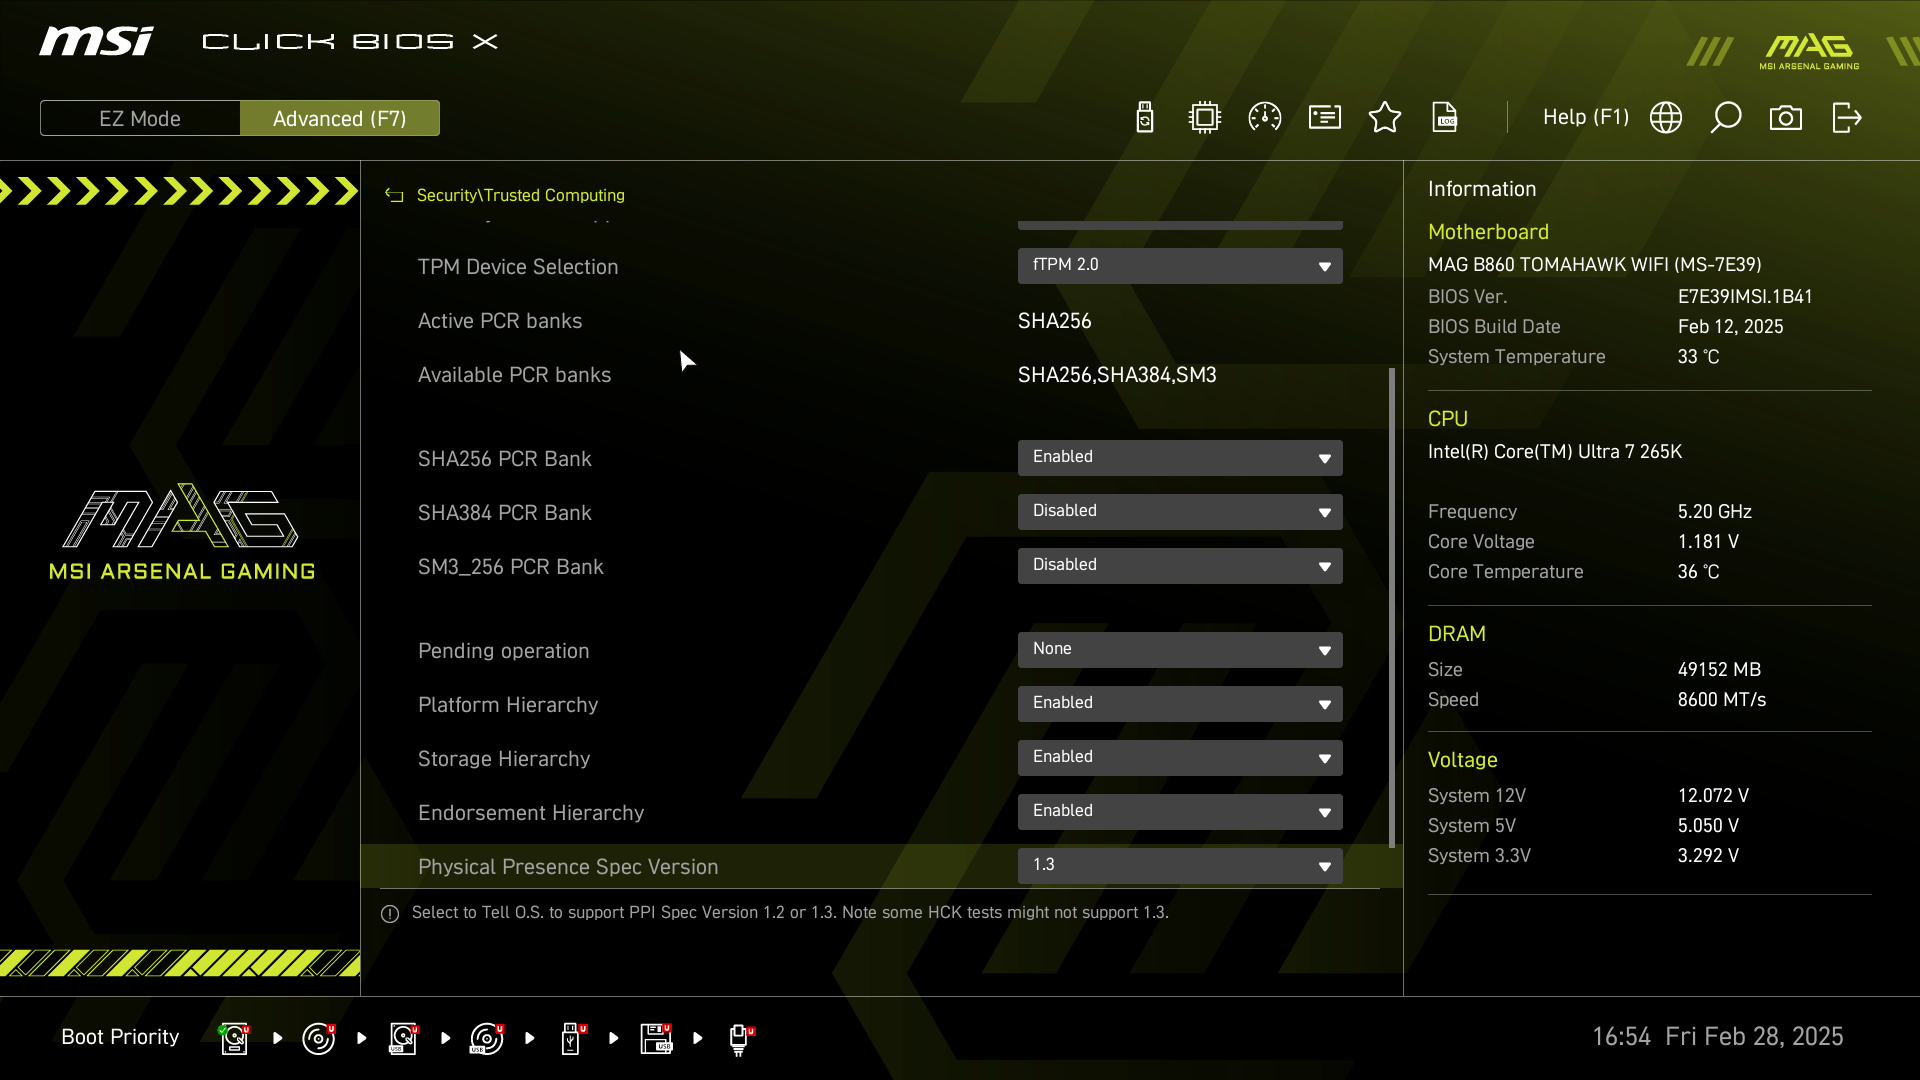This screenshot has height=1080, width=1920.
Task: Select the USB floppy boot device icon
Action: (x=656, y=1038)
